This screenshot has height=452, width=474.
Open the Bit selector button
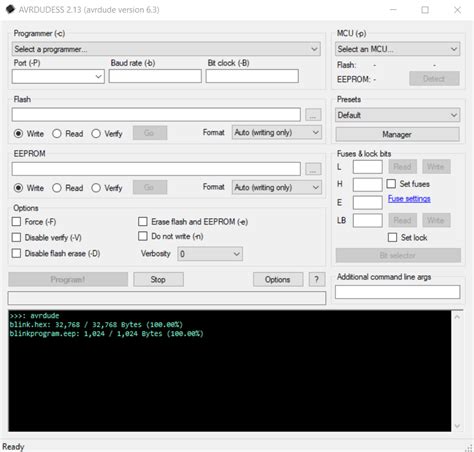pos(398,255)
